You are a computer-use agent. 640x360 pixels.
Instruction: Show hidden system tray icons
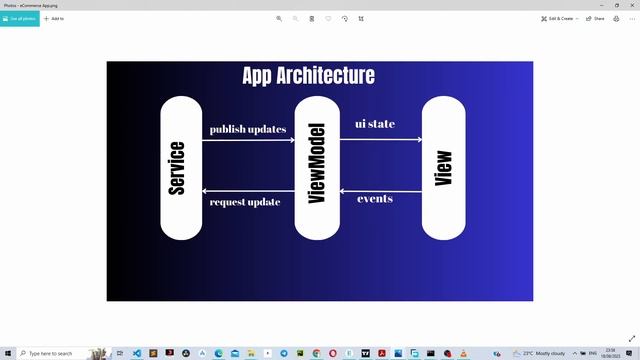click(575, 353)
